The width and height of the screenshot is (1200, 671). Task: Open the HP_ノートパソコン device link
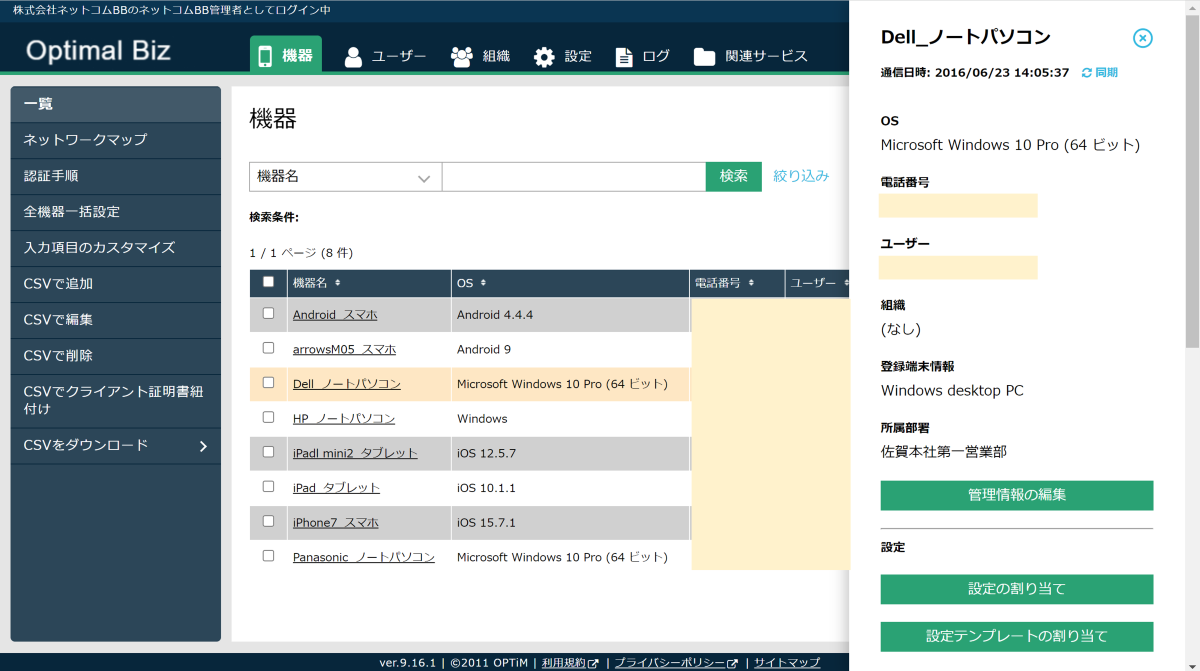click(344, 419)
